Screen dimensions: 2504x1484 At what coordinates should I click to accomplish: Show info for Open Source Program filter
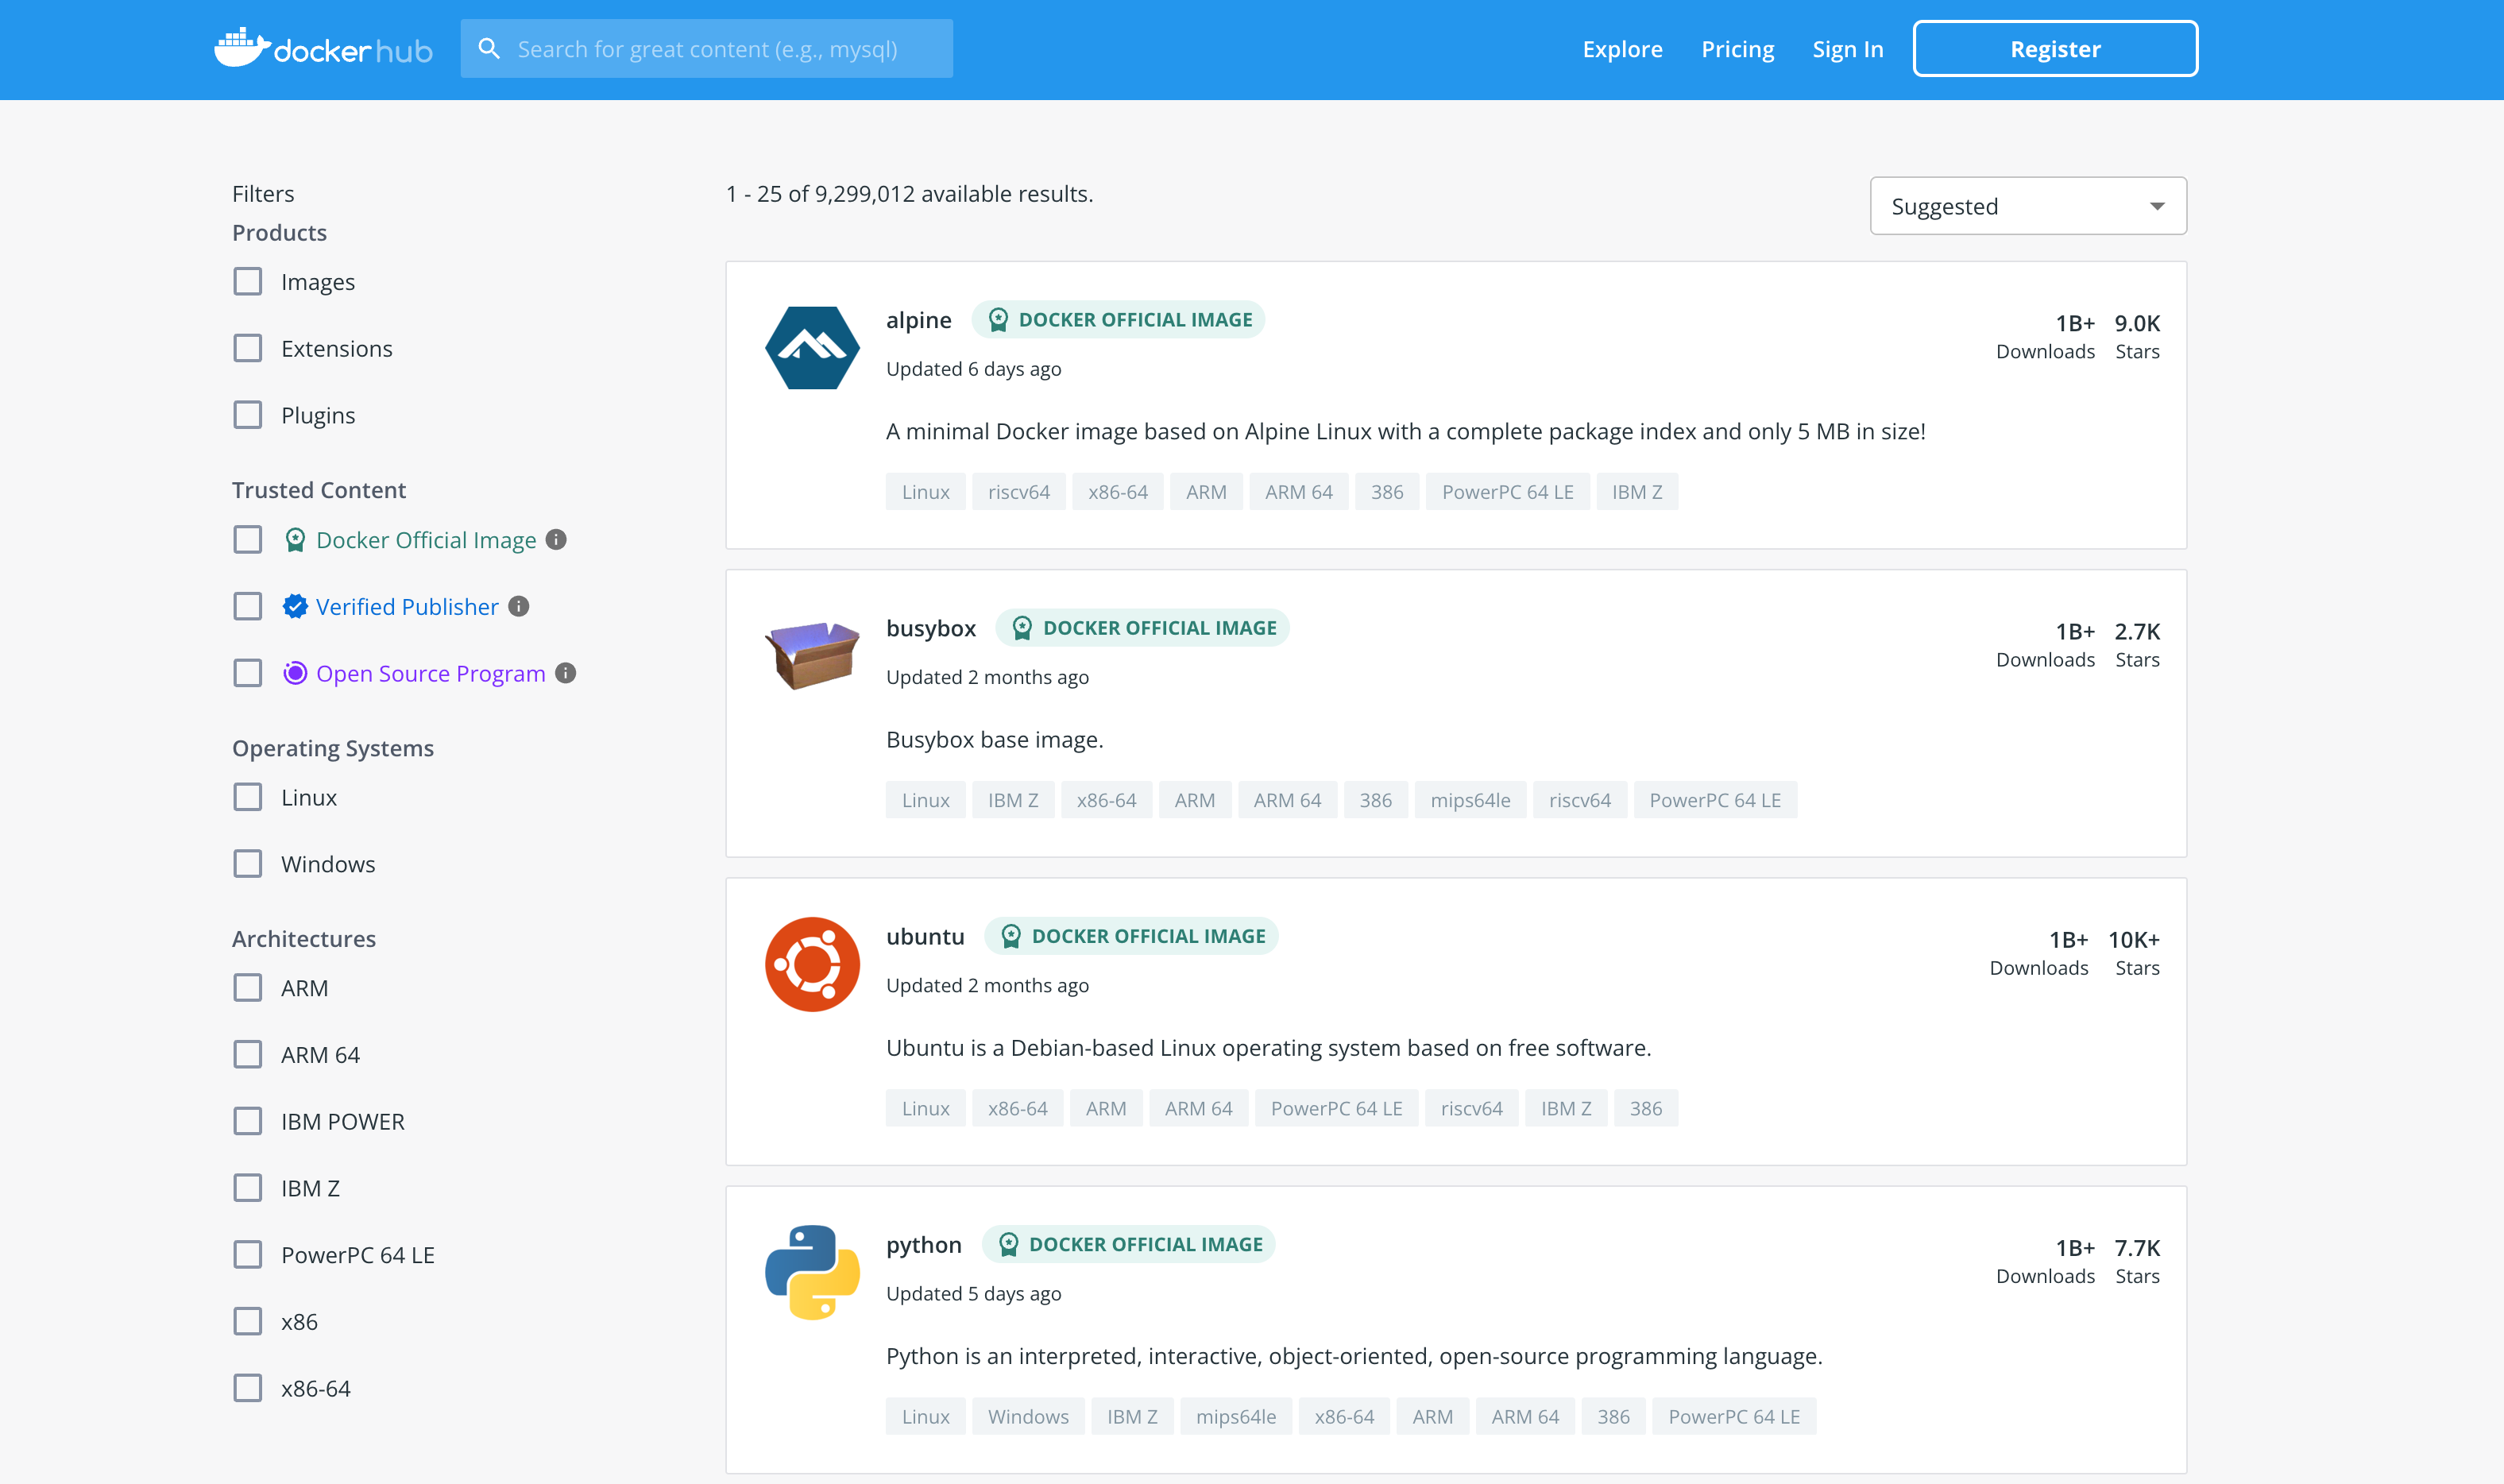click(x=565, y=673)
